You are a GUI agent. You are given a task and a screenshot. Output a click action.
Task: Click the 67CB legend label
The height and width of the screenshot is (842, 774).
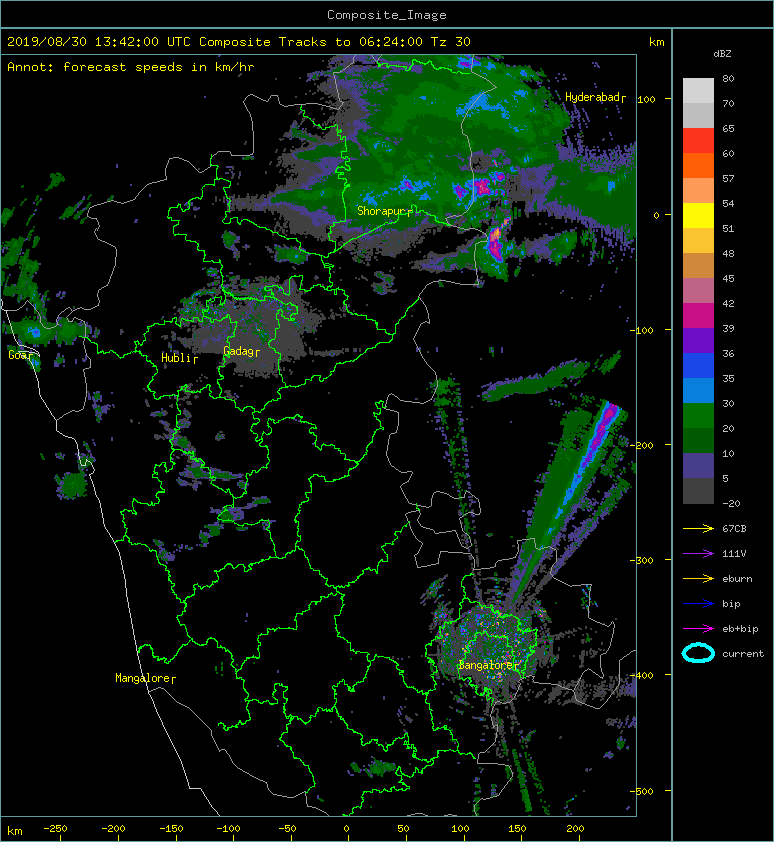(734, 528)
